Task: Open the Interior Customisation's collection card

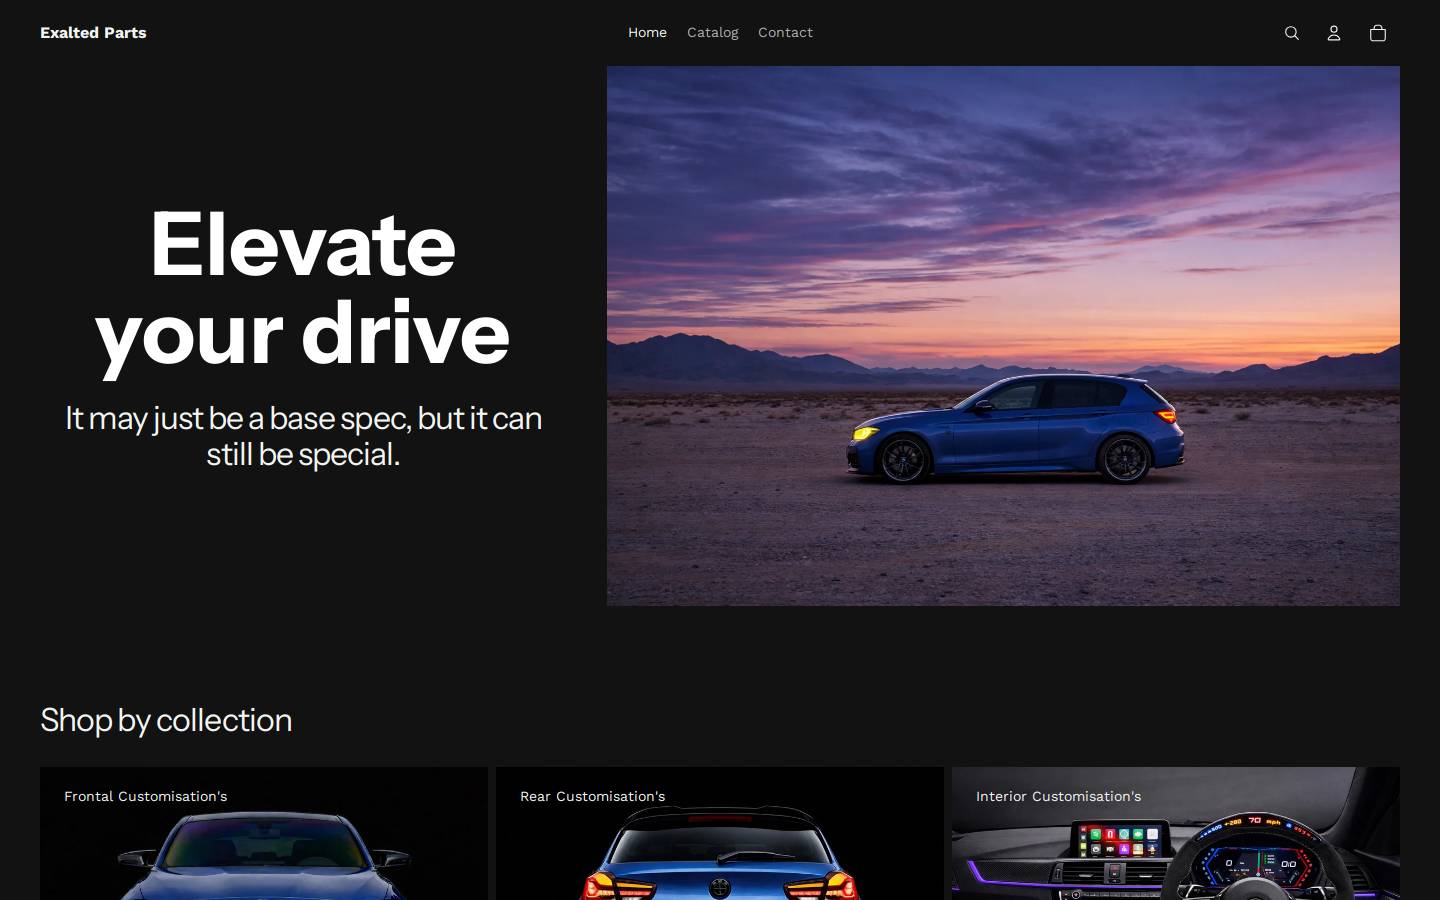Action: tap(1175, 833)
